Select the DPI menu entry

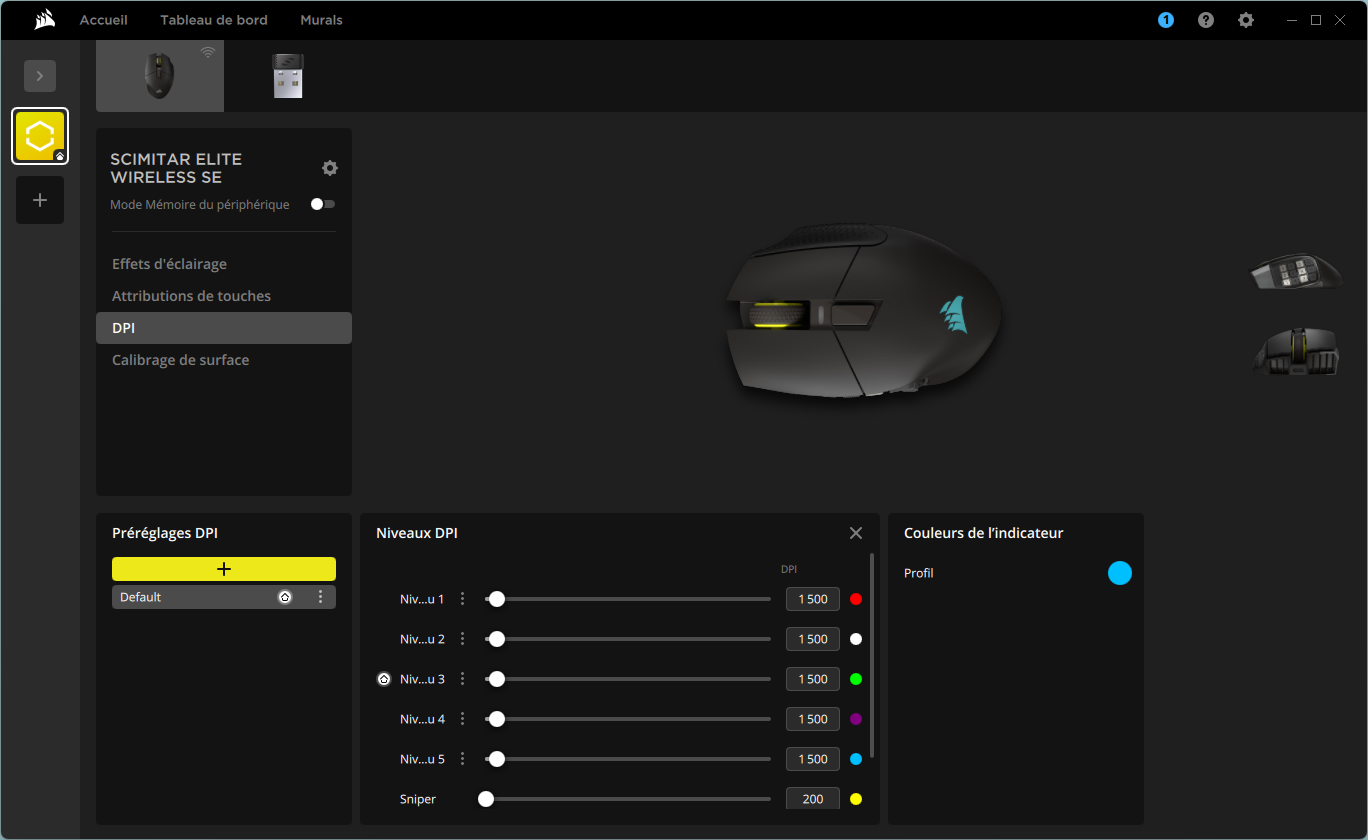[224, 328]
